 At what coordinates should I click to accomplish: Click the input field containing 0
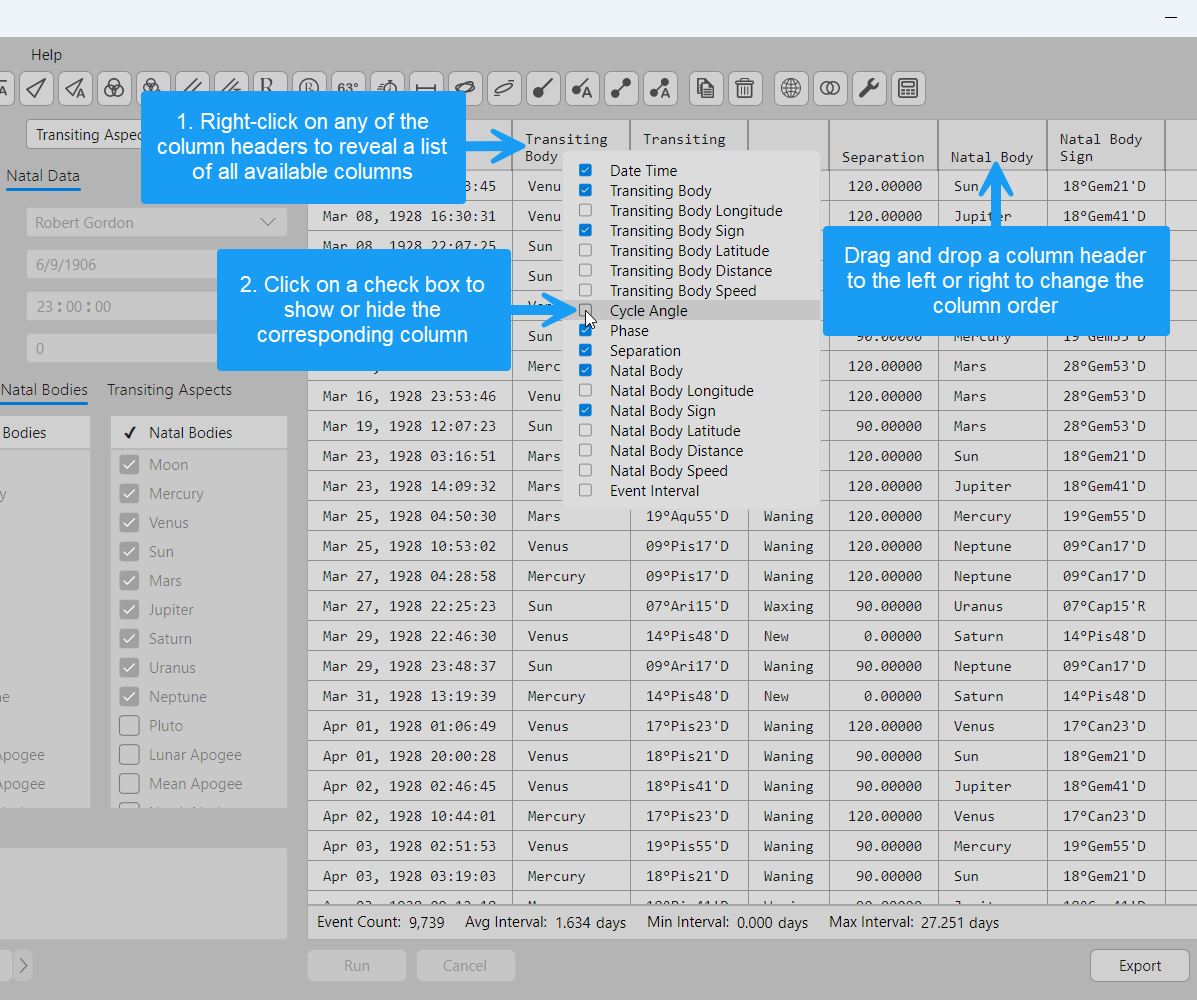coord(122,349)
